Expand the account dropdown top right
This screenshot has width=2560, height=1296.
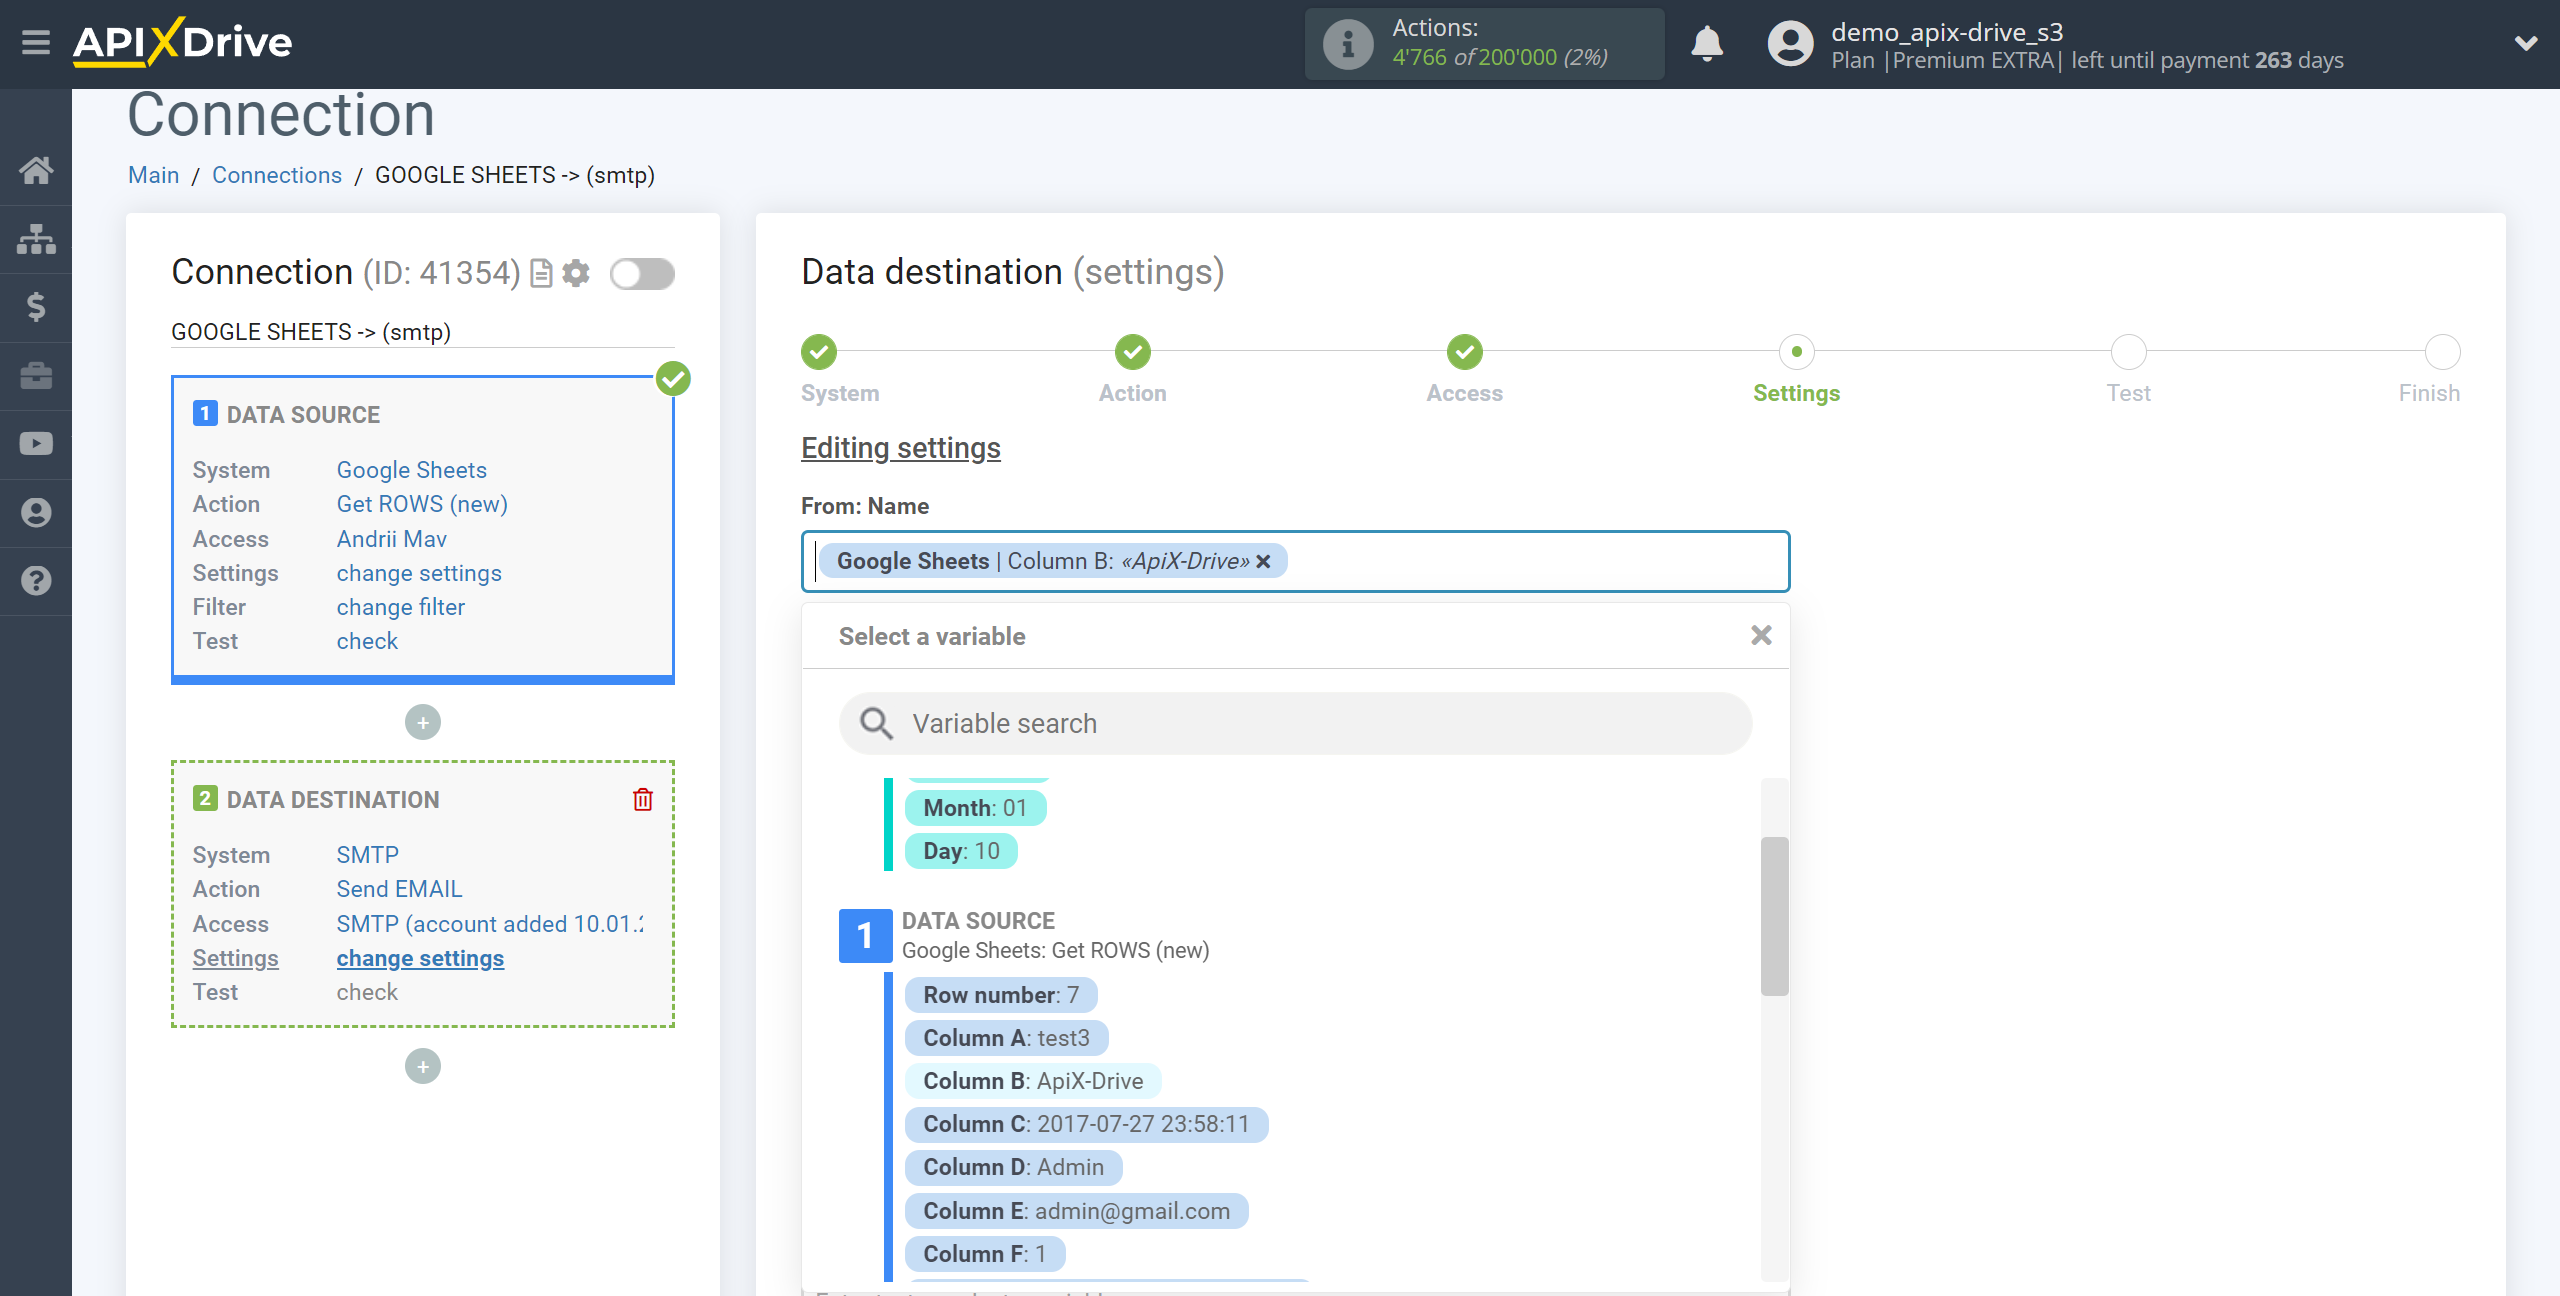pyautogui.click(x=2524, y=45)
